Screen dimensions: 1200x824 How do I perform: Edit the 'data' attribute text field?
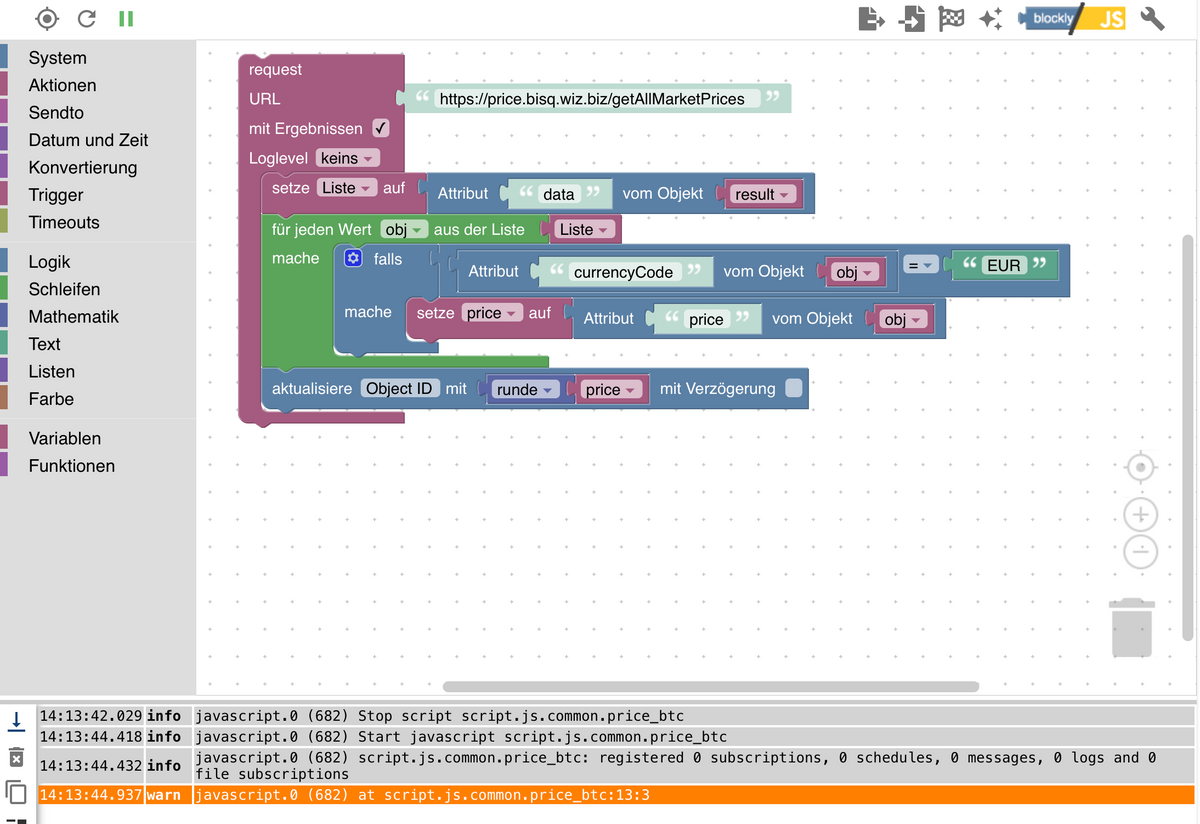pos(558,194)
